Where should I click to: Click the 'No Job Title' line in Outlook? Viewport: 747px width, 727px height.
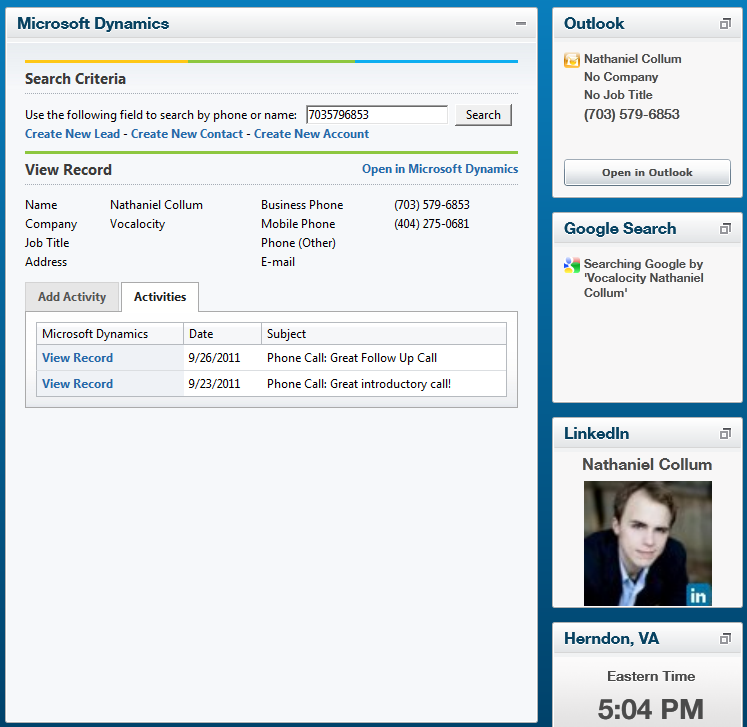point(618,95)
